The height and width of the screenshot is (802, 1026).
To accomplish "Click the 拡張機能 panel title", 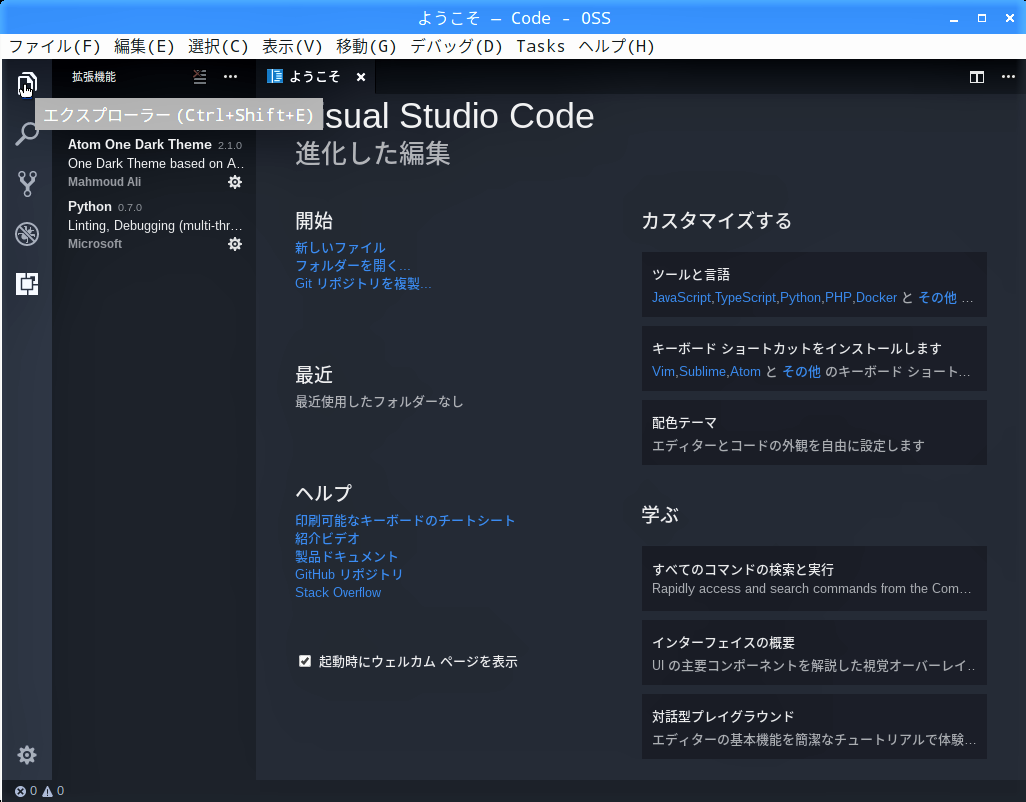I will click(94, 77).
